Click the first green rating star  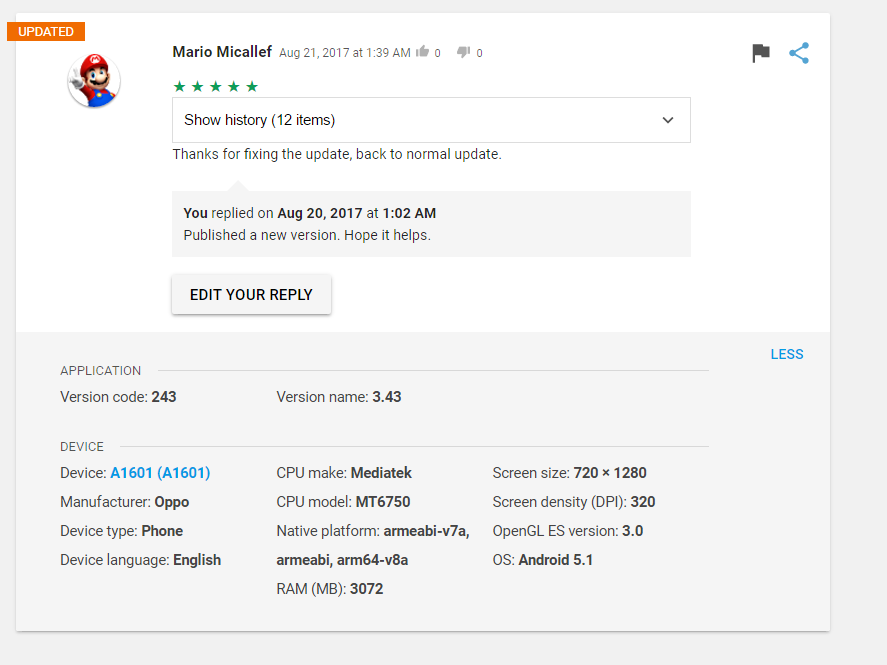[x=180, y=87]
